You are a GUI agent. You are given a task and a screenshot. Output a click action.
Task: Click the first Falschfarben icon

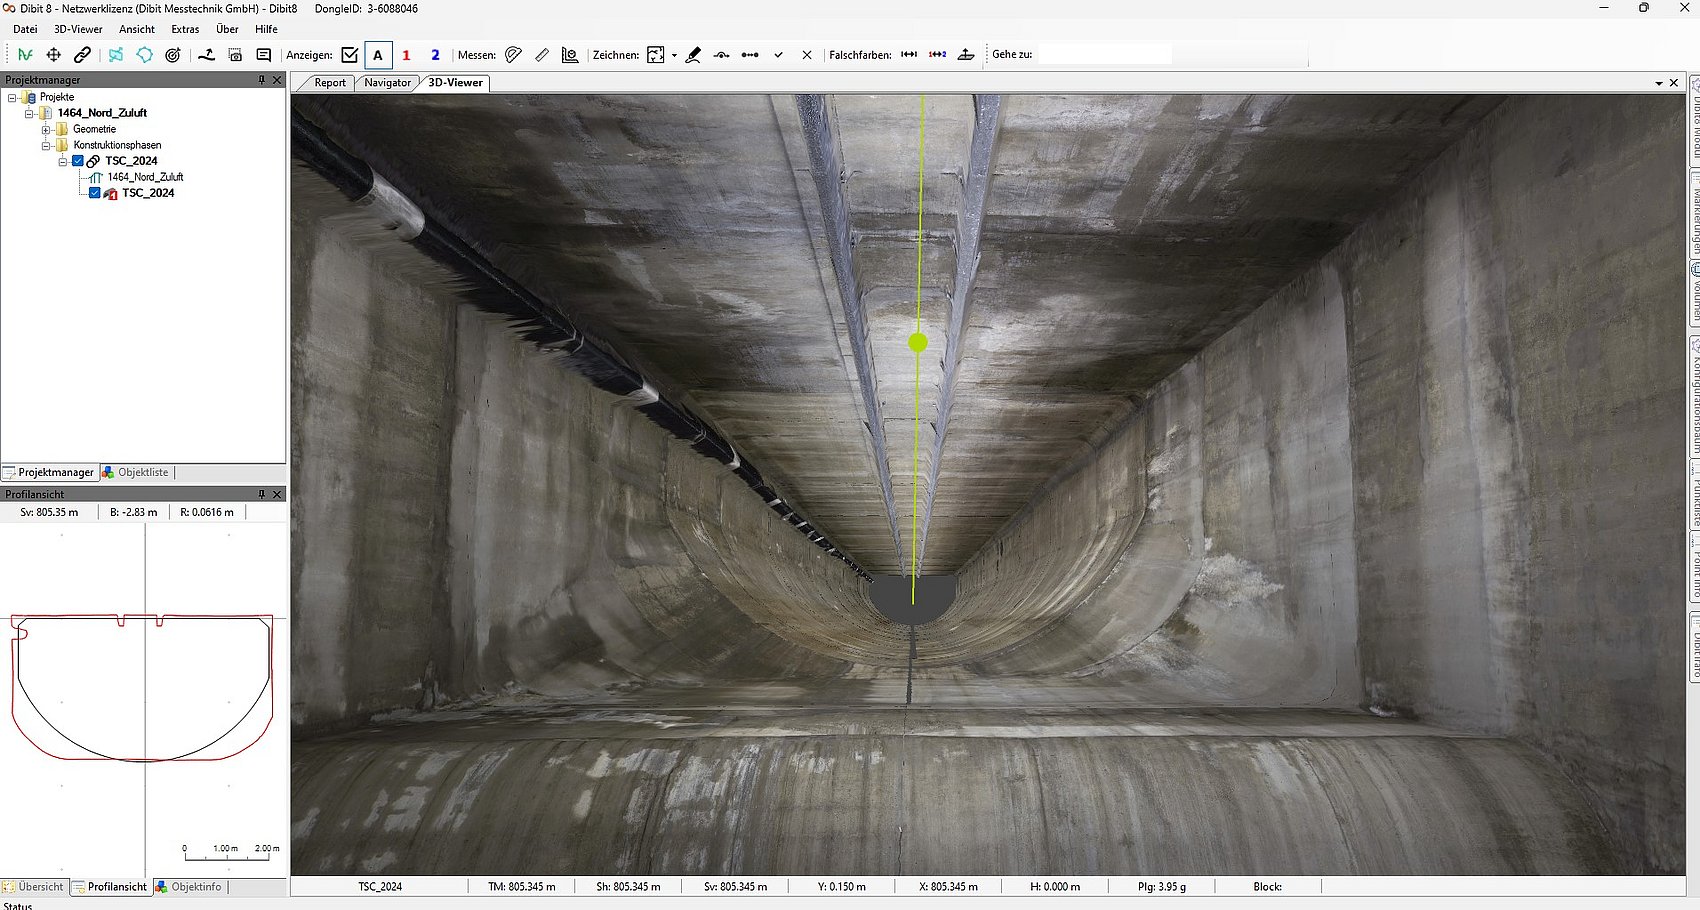(x=909, y=55)
